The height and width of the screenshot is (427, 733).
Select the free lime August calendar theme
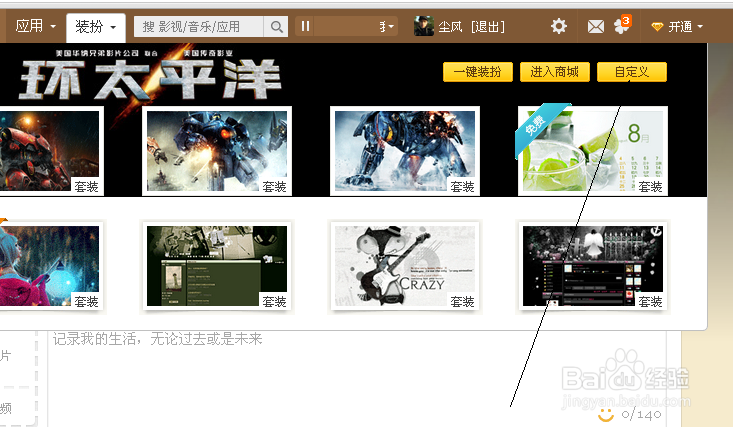point(593,151)
